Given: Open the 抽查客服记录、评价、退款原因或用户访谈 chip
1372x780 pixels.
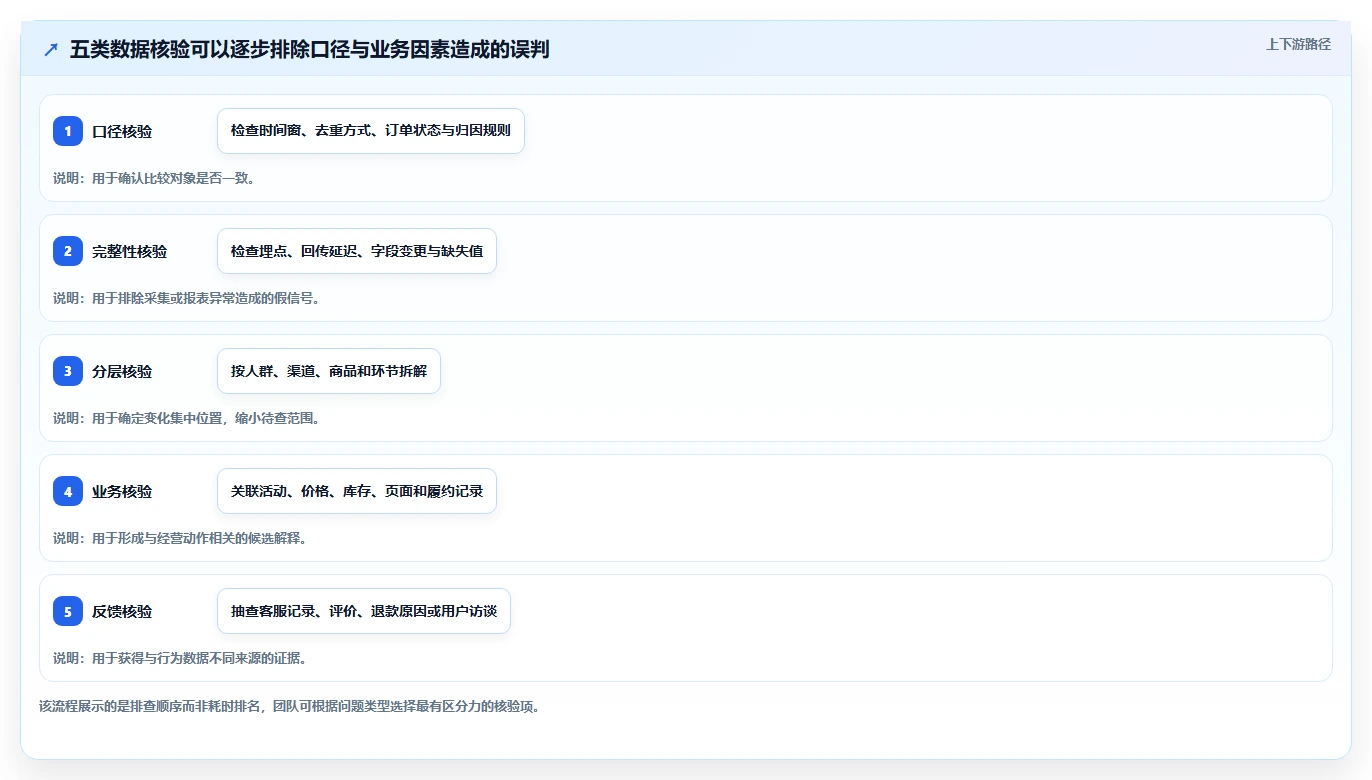Looking at the screenshot, I should (364, 611).
